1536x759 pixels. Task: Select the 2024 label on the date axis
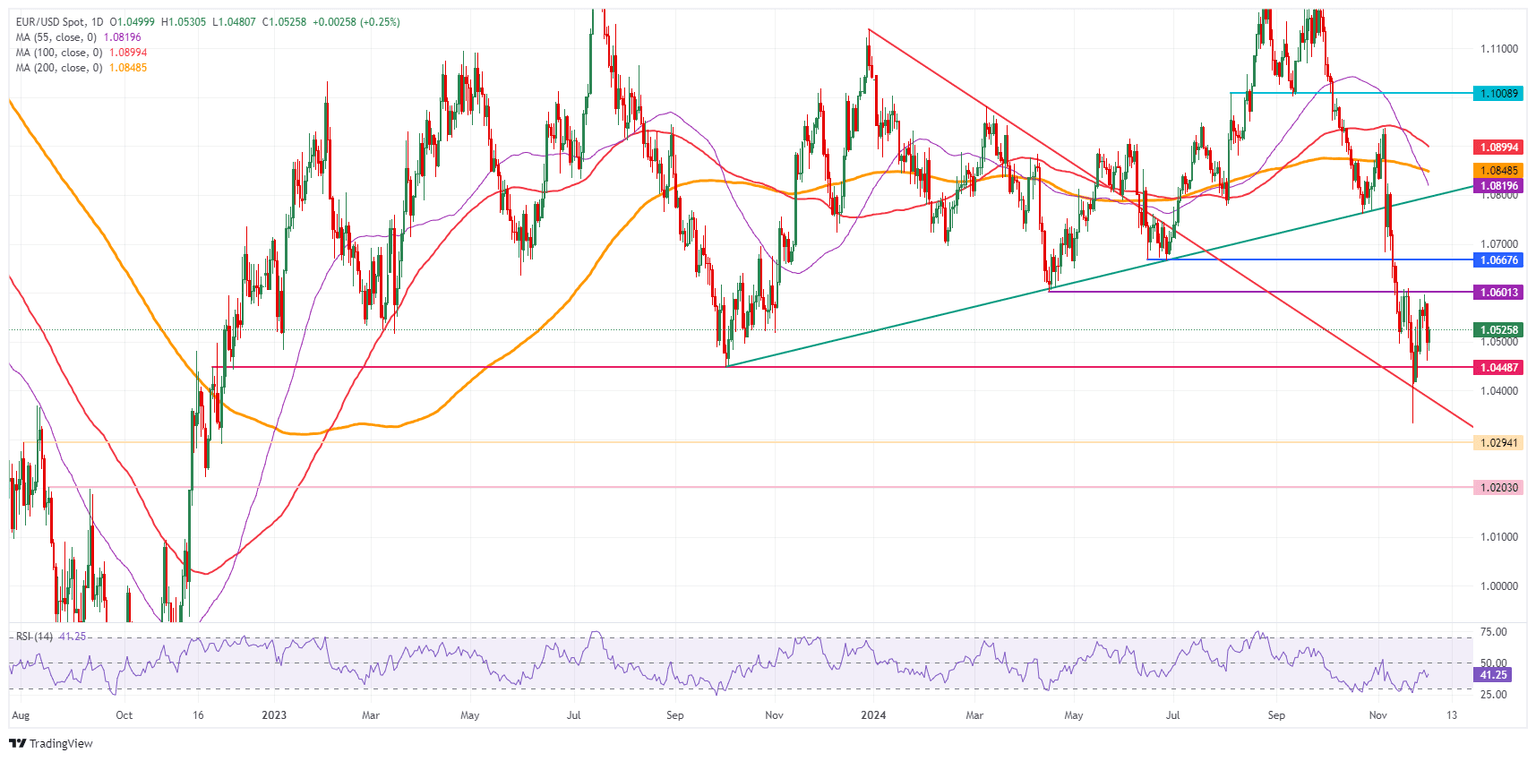[873, 716]
